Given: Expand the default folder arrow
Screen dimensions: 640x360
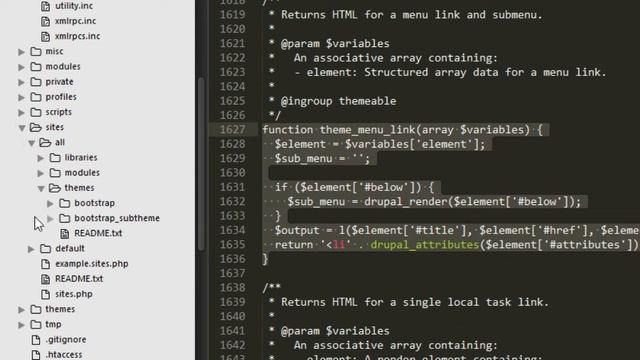Looking at the screenshot, I should [x=31, y=249].
